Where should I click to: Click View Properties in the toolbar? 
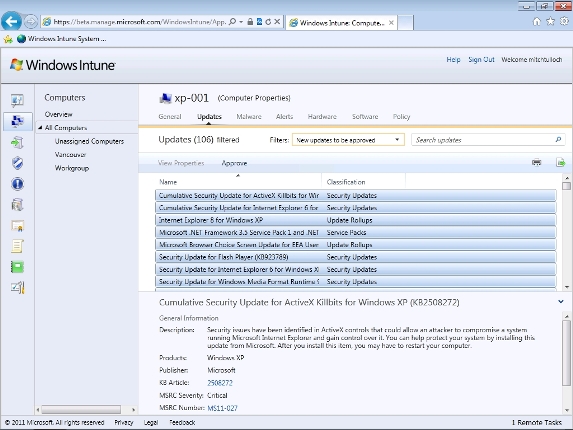[181, 163]
